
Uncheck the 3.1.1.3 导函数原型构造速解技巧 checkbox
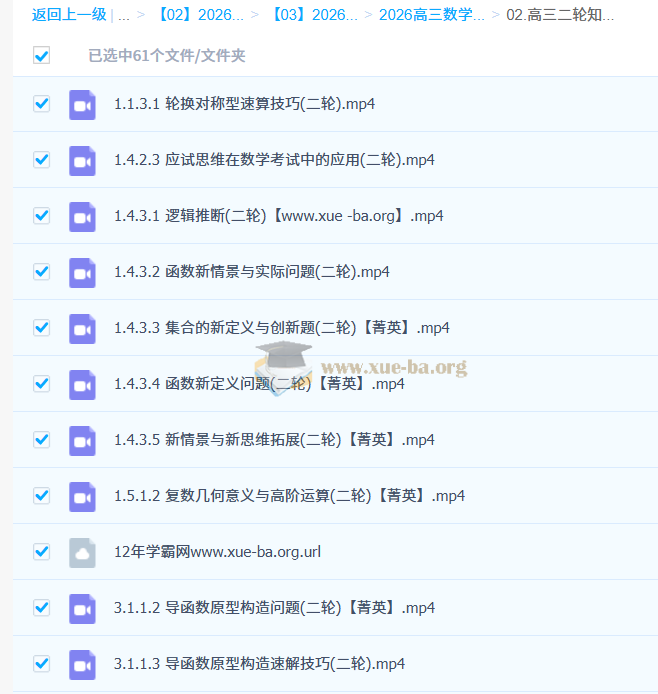tap(41, 663)
